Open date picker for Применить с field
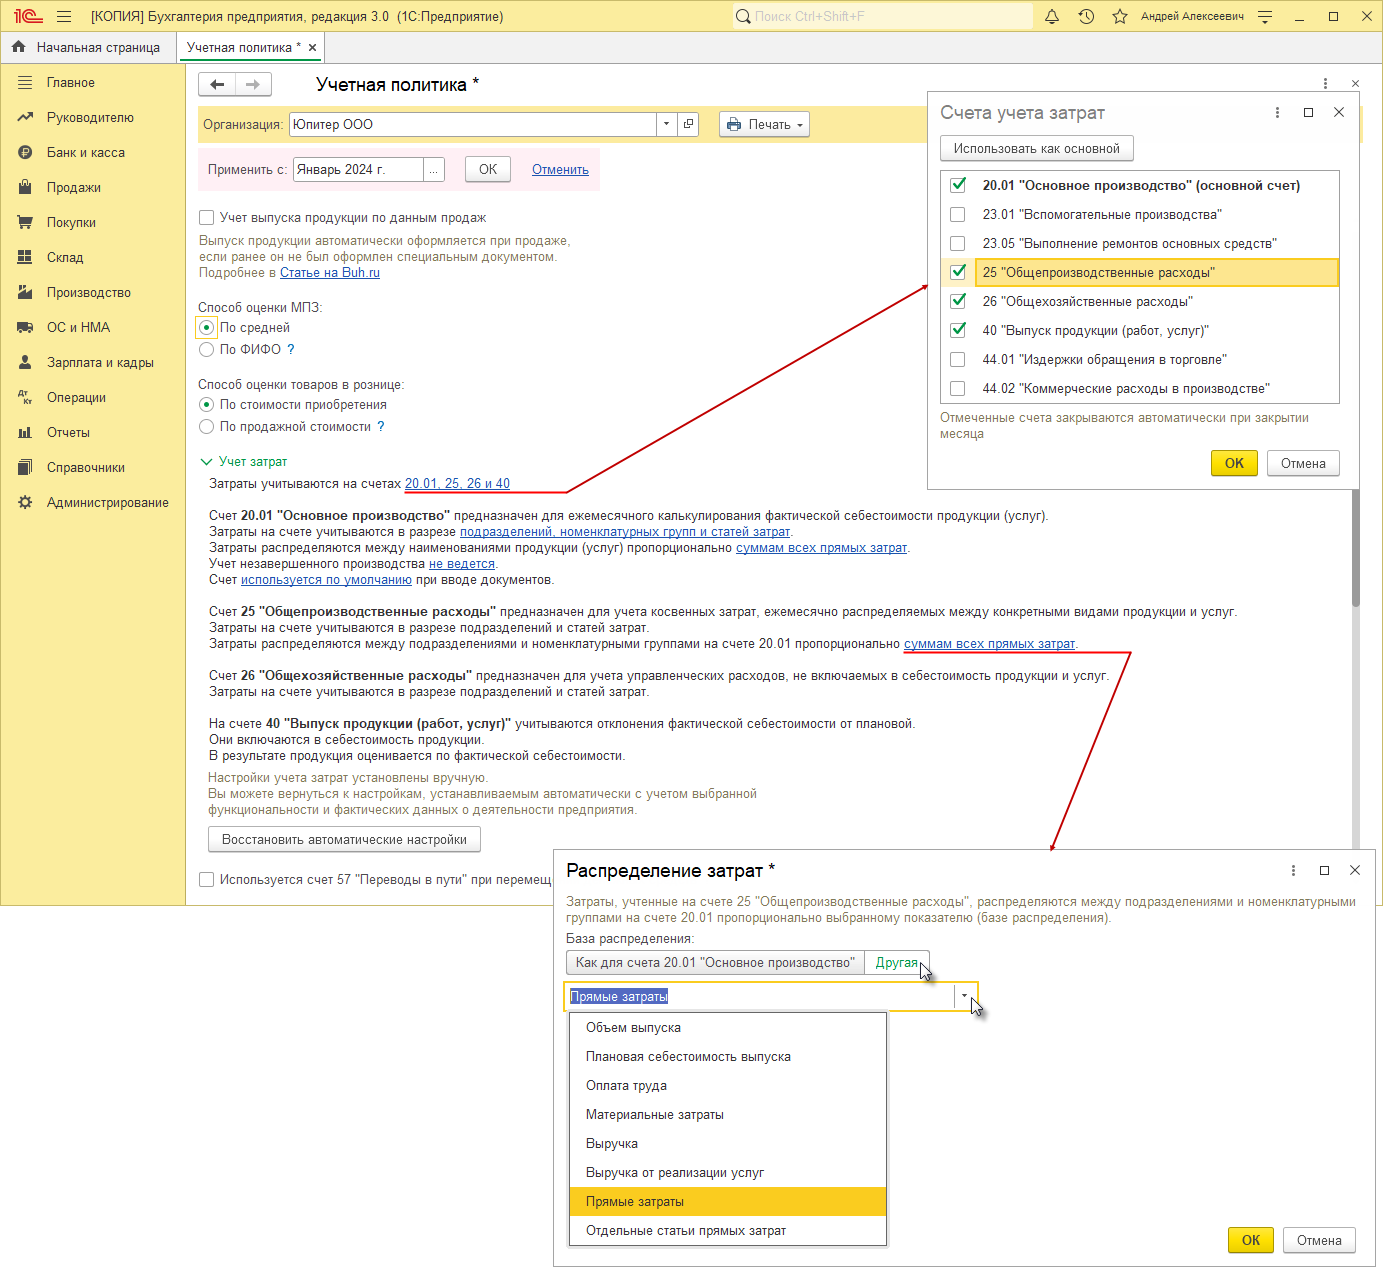 [434, 170]
